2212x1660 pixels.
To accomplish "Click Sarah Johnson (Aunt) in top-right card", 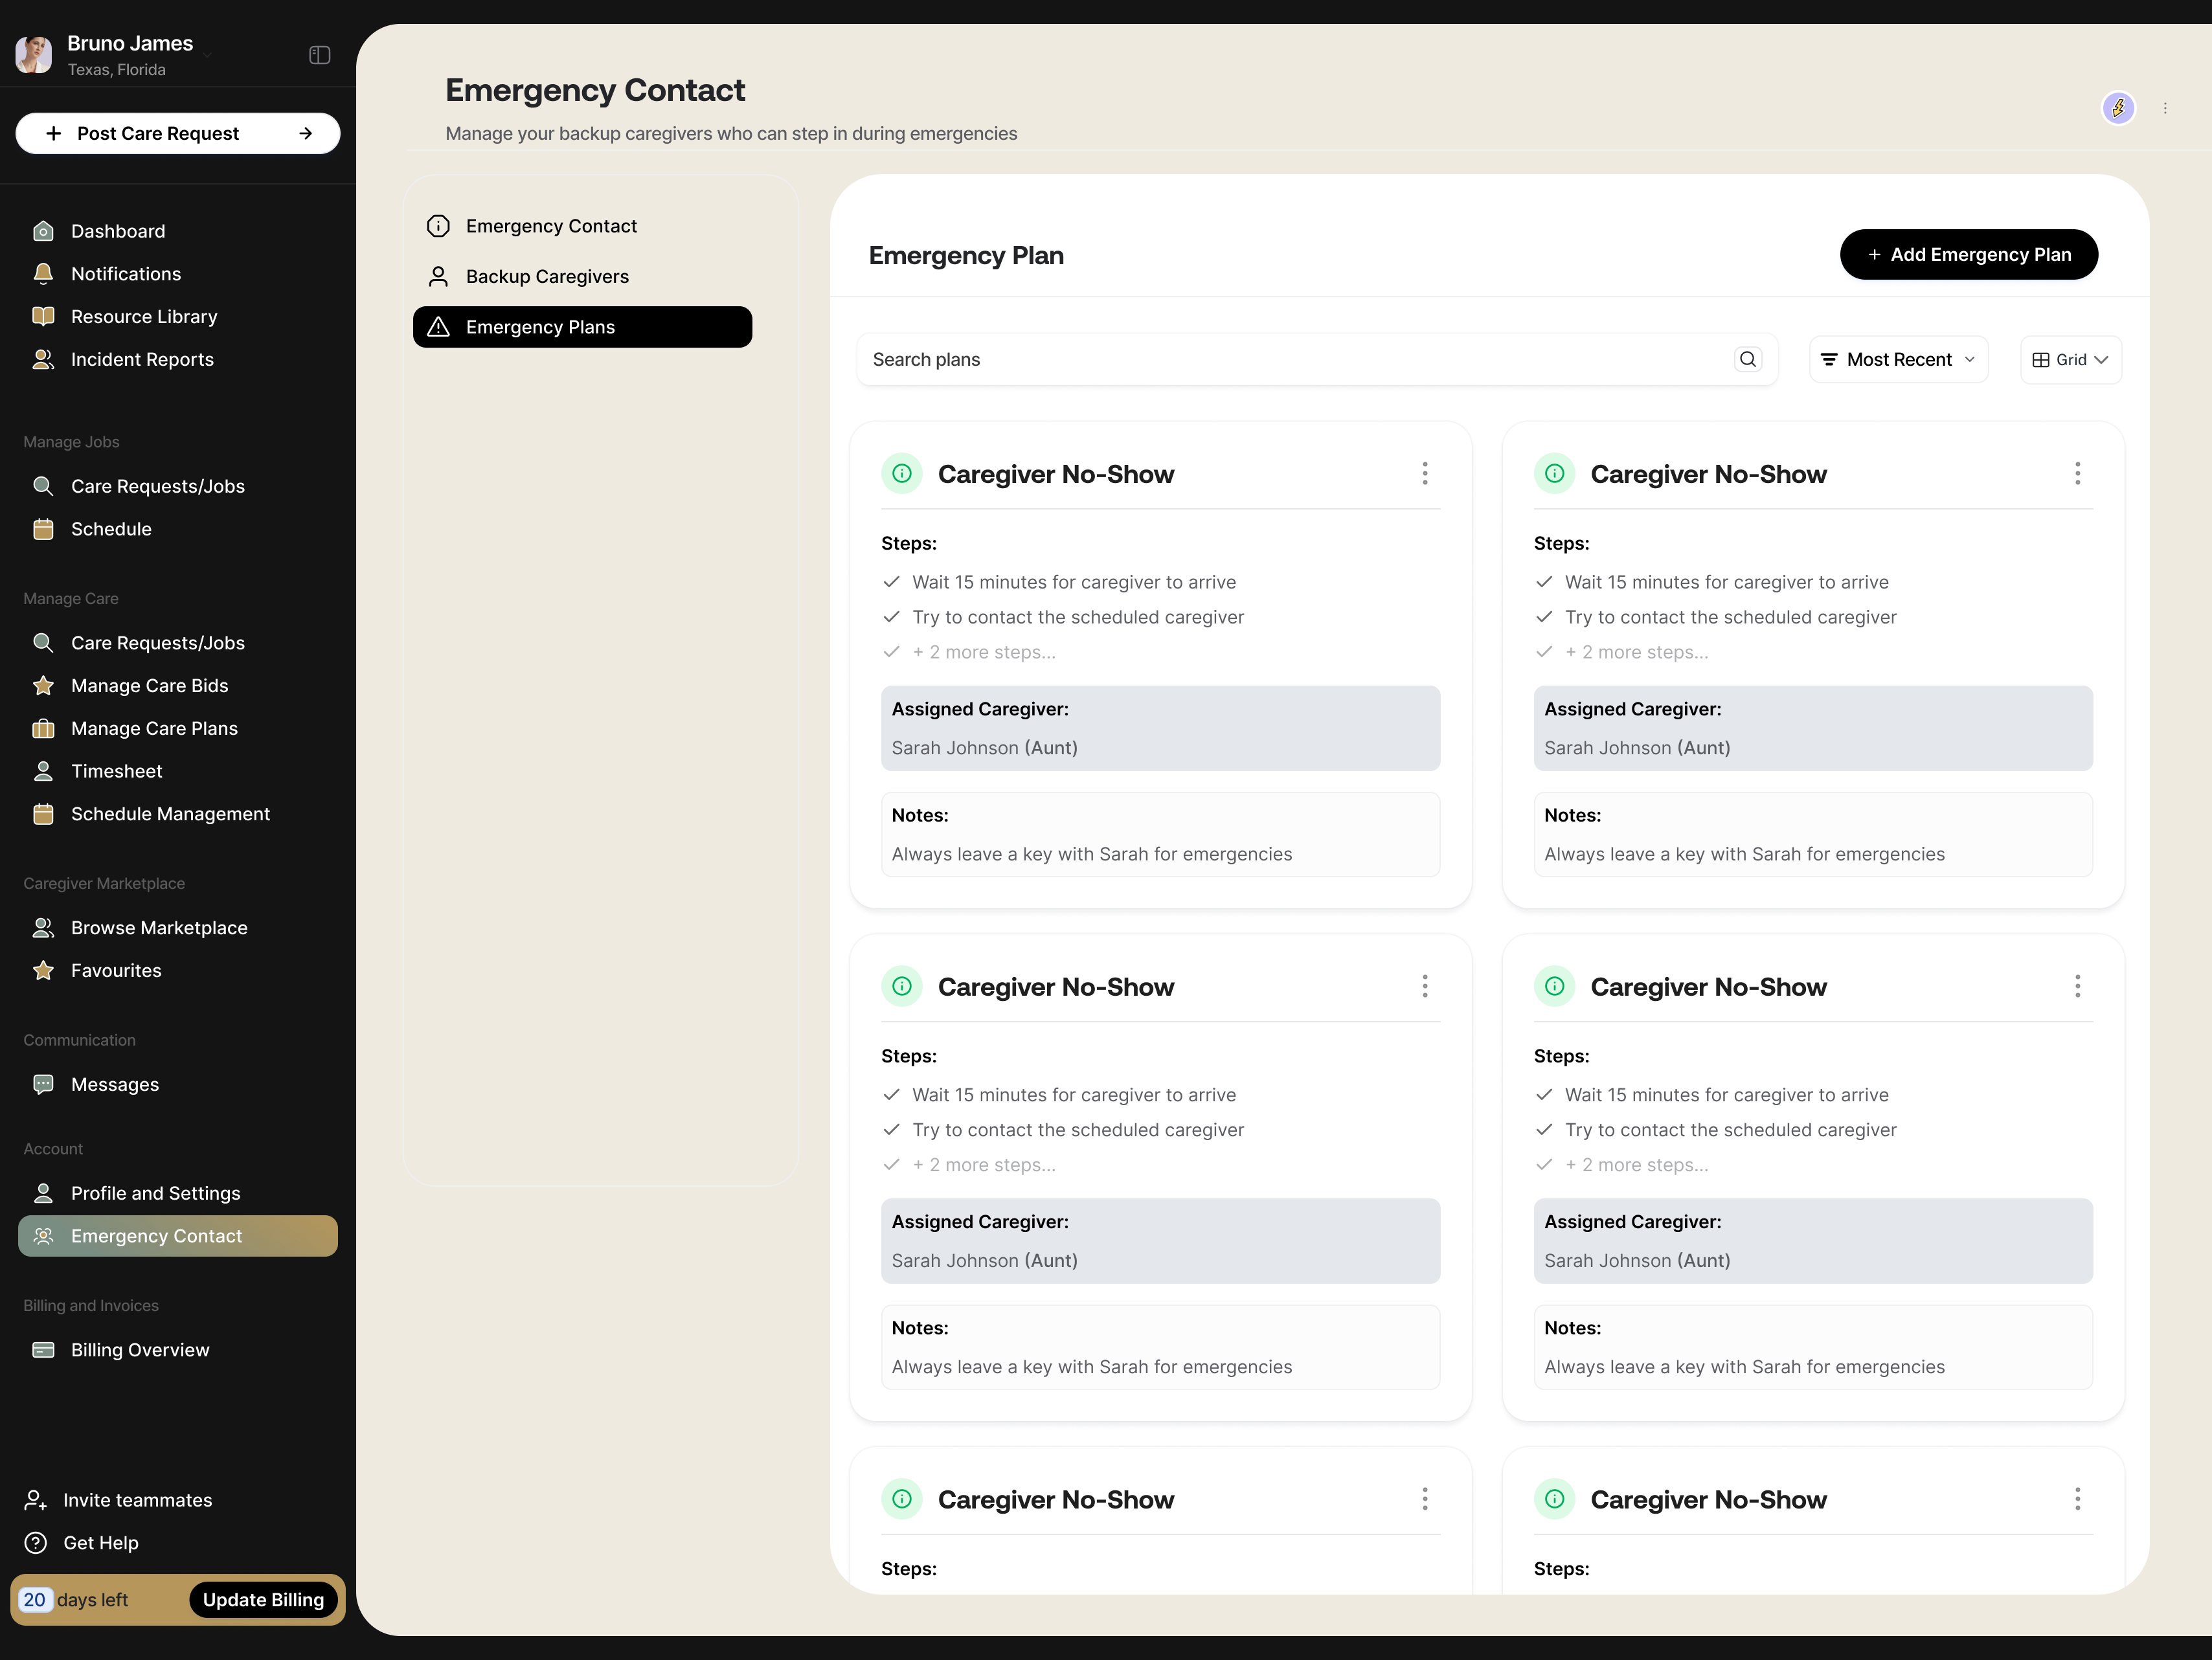I will (x=1637, y=748).
